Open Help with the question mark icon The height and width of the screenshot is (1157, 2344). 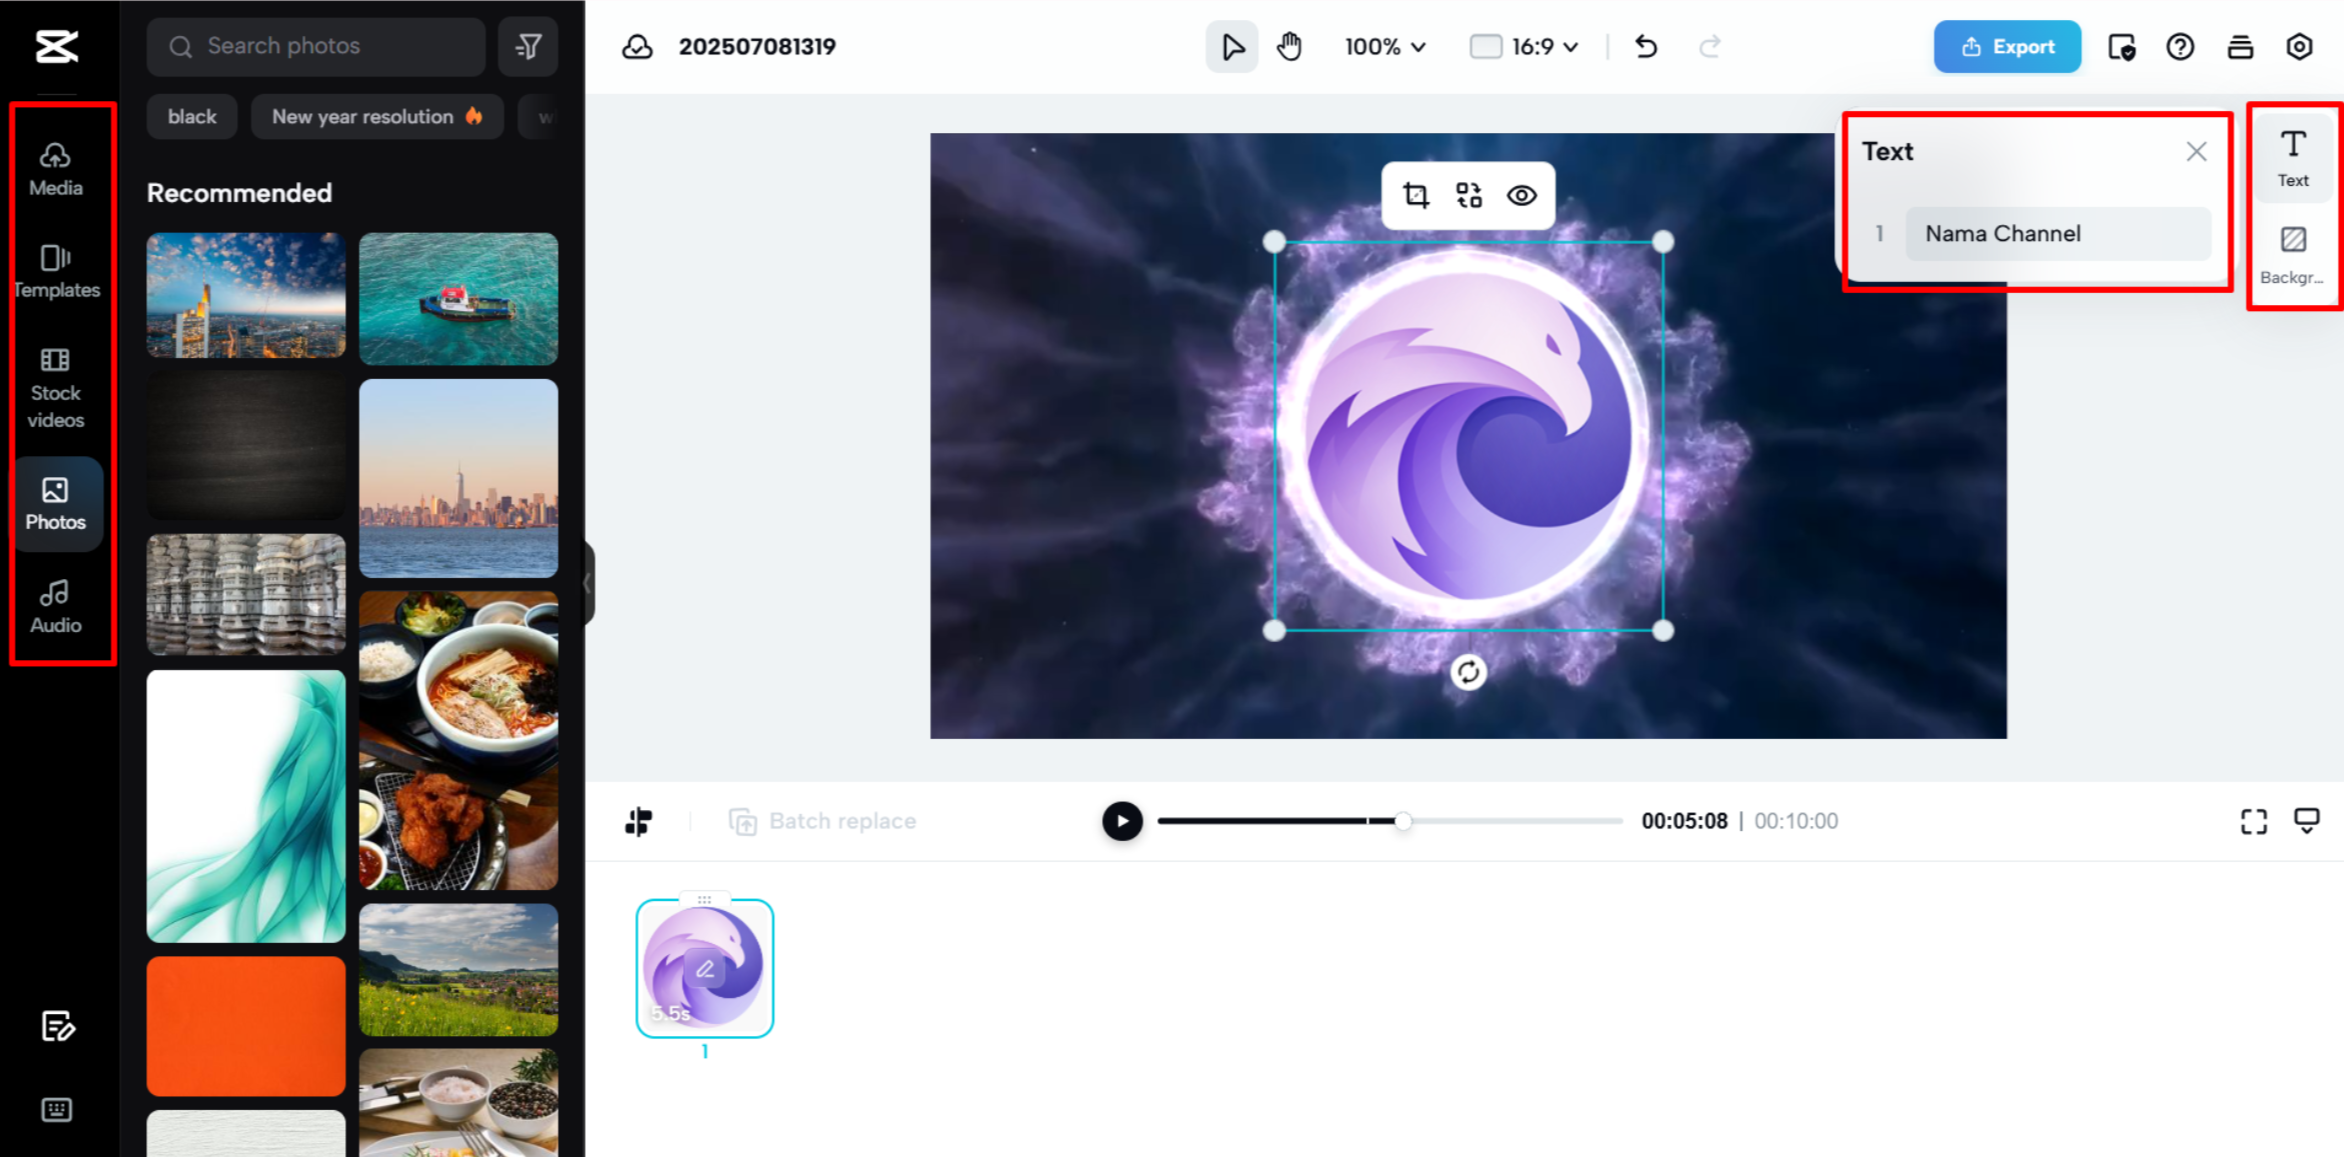(2180, 46)
